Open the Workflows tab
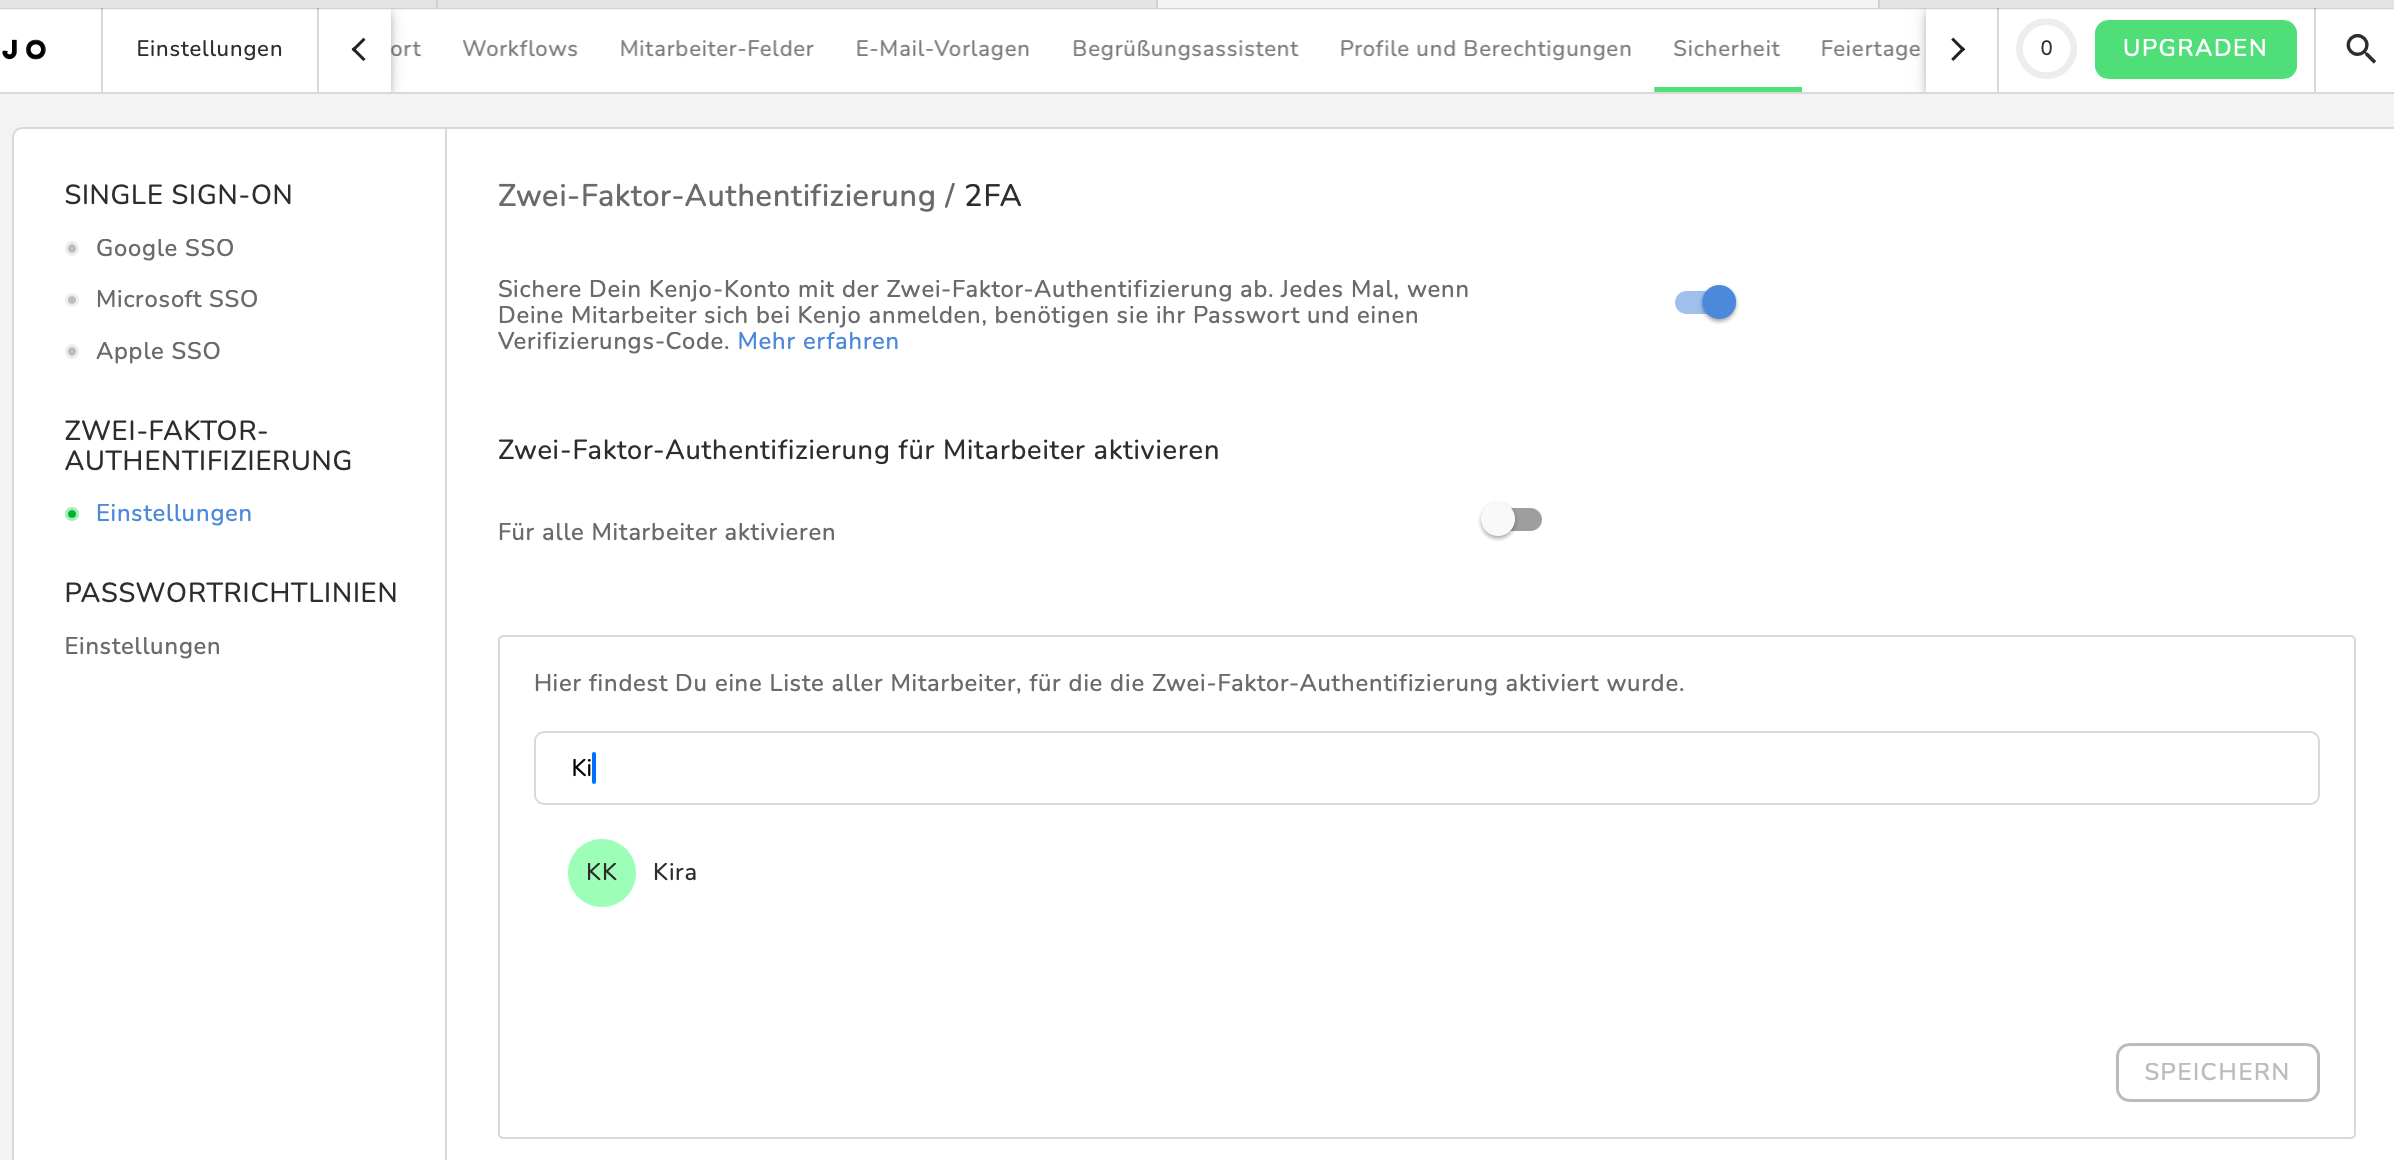The width and height of the screenshot is (2394, 1160). point(520,49)
